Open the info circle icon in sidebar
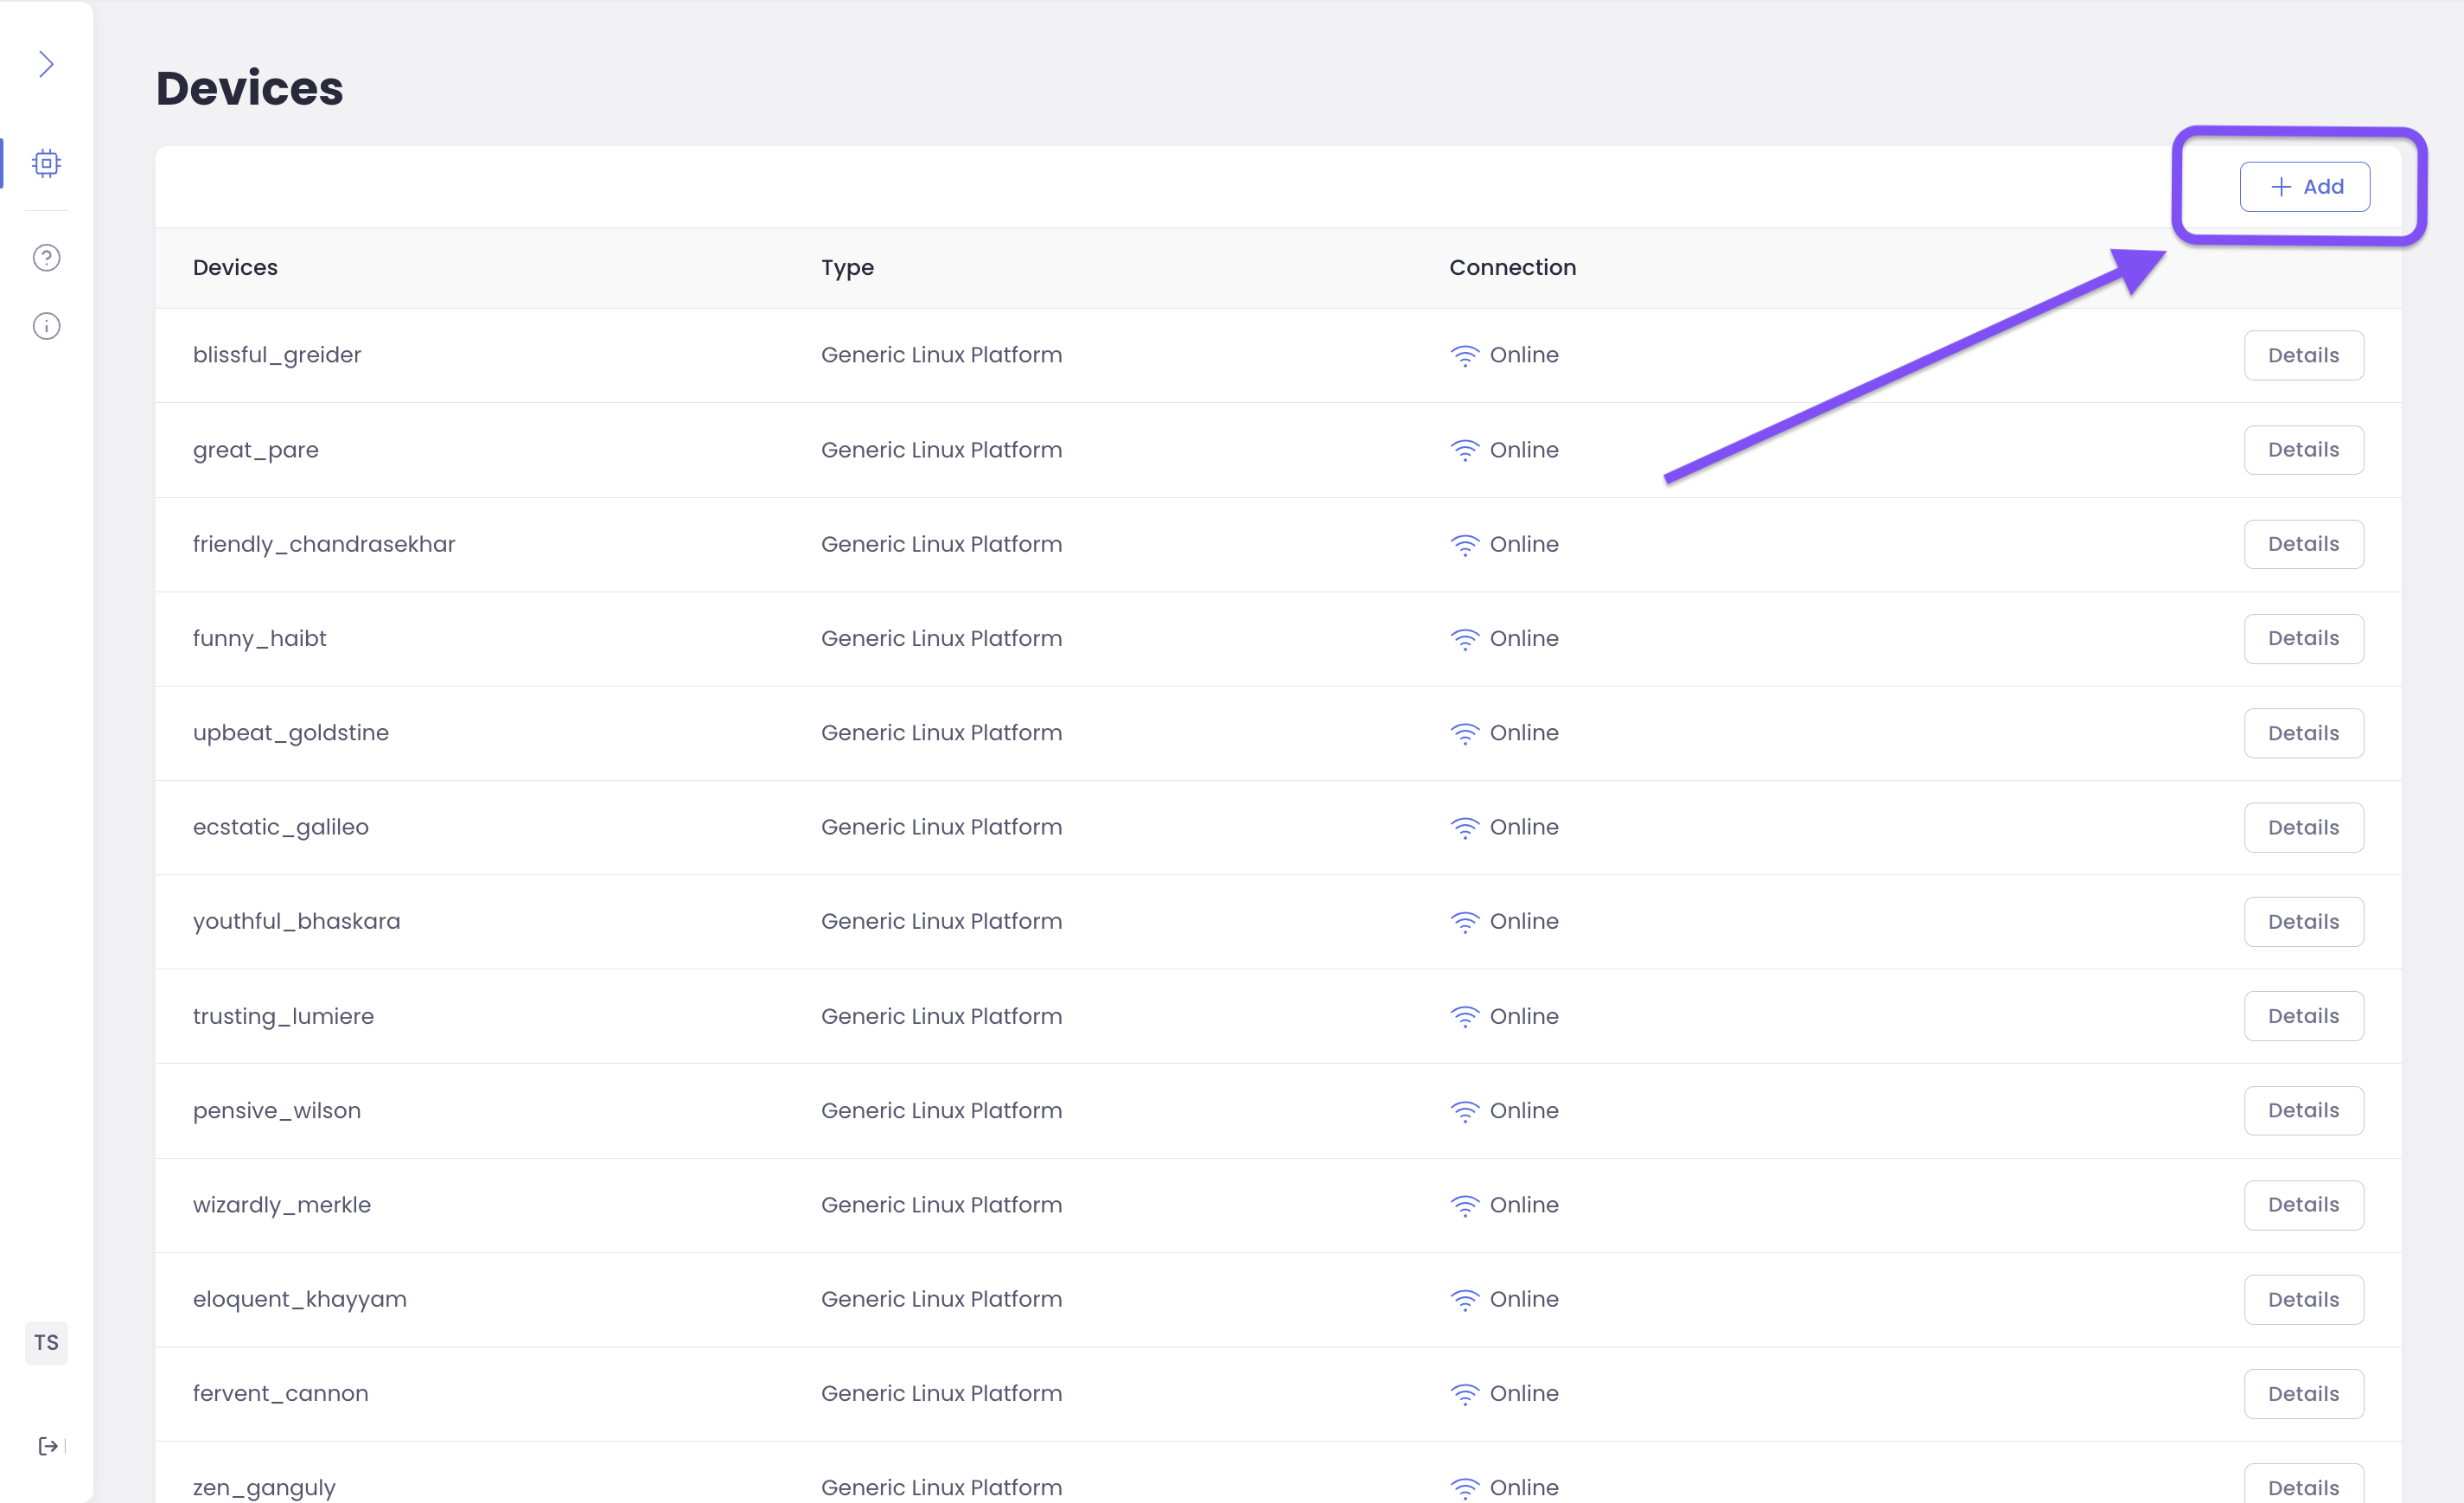This screenshot has width=2464, height=1503. 46,326
